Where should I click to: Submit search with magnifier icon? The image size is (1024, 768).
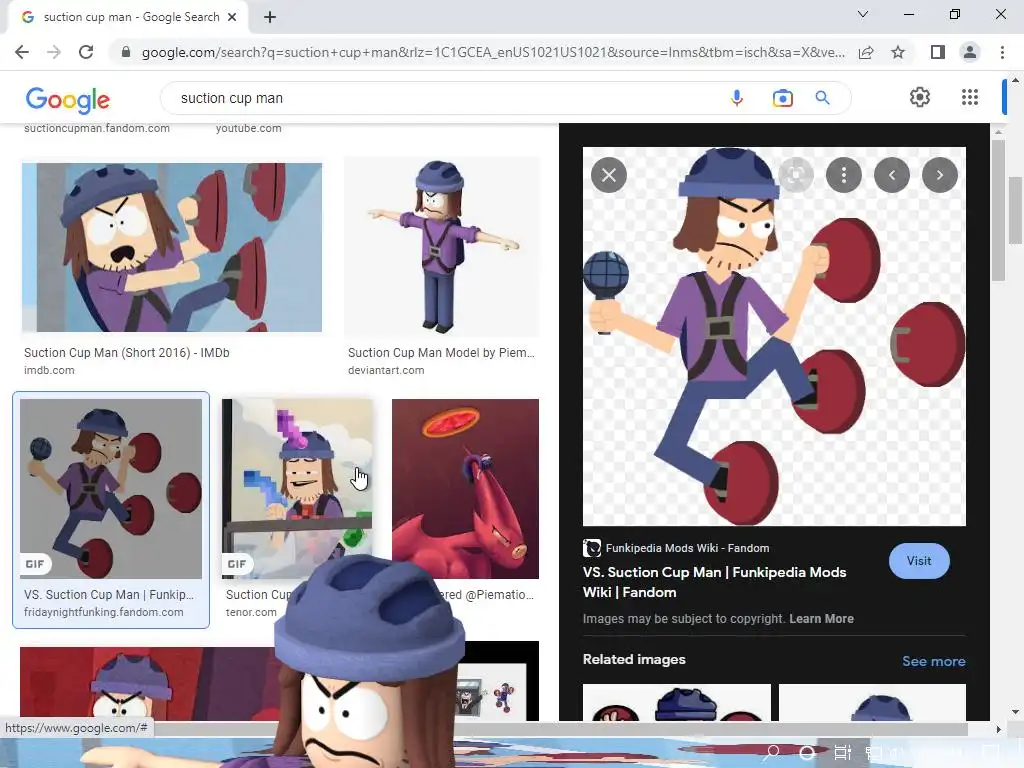click(822, 98)
